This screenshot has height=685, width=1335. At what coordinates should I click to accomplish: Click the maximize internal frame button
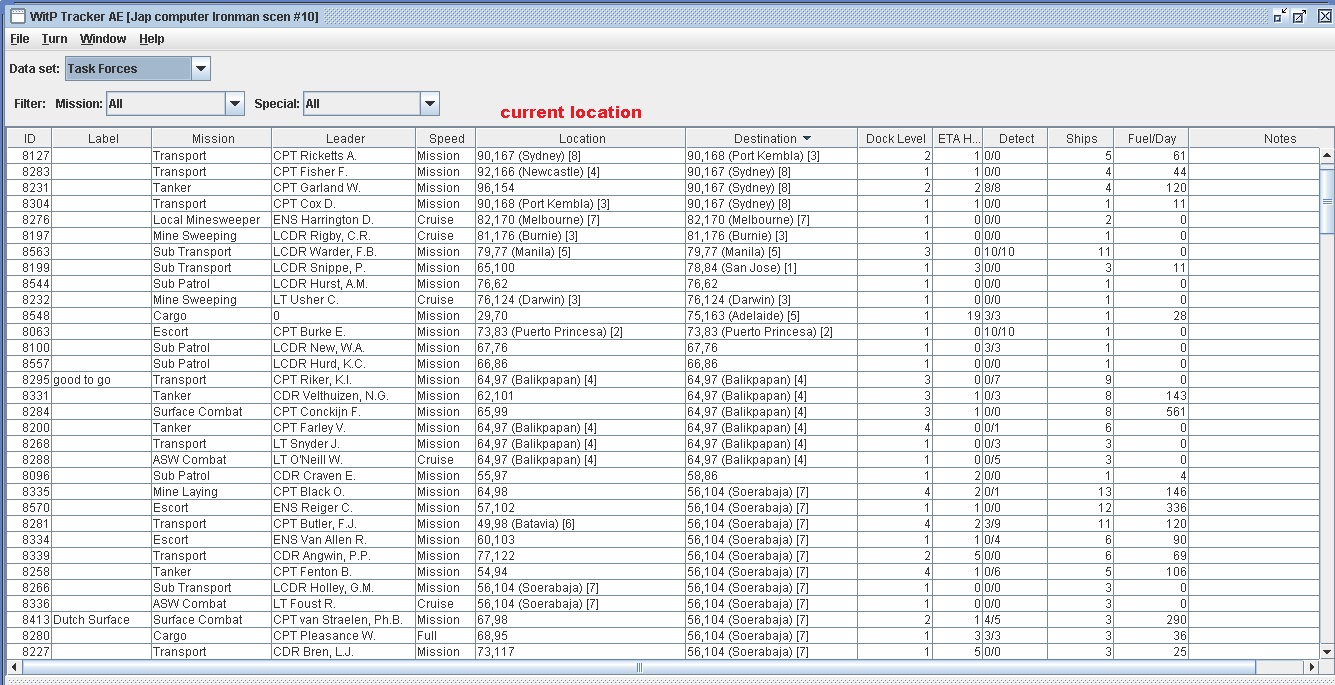[1300, 16]
